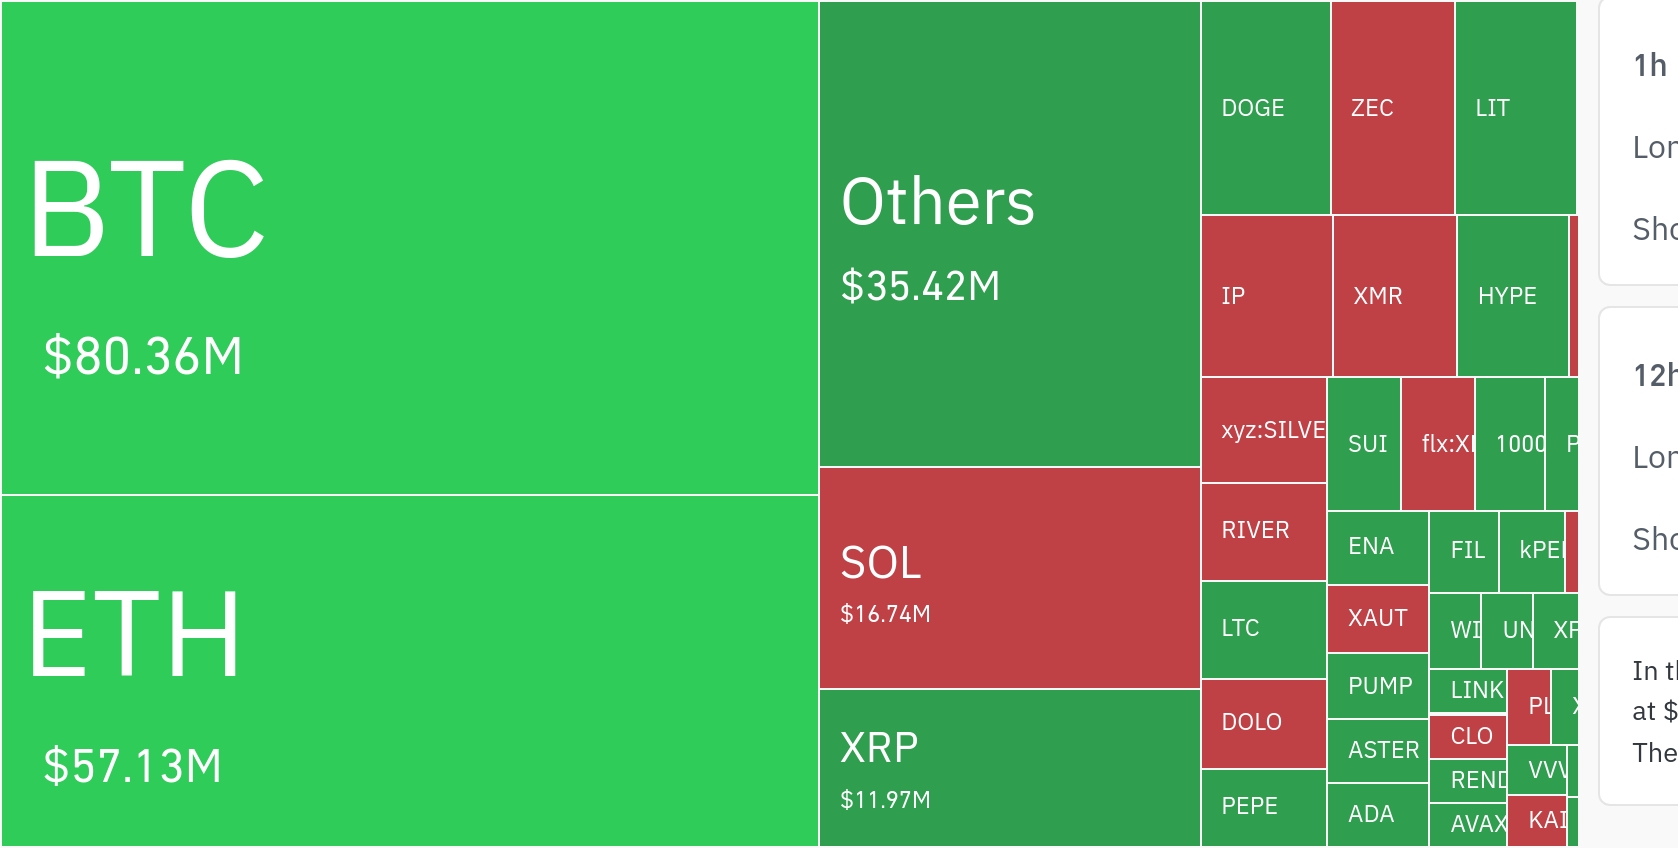
Task: Select the PEPE tile
Action: coord(1264,807)
